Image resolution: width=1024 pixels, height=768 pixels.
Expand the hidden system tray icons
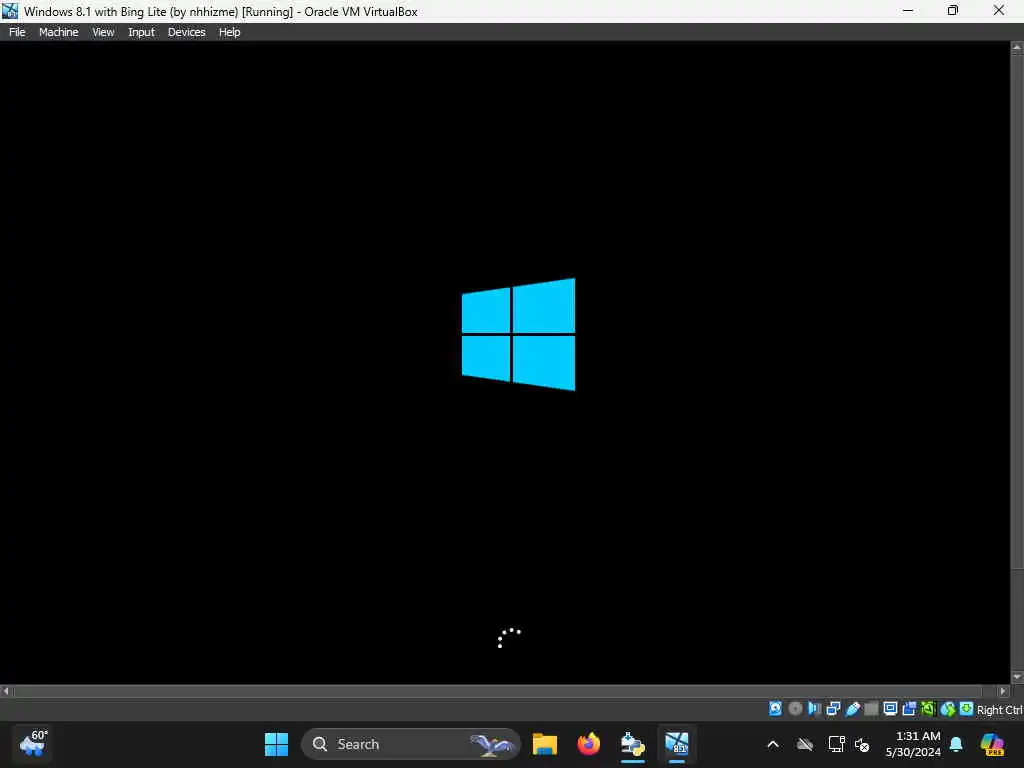pyautogui.click(x=773, y=744)
